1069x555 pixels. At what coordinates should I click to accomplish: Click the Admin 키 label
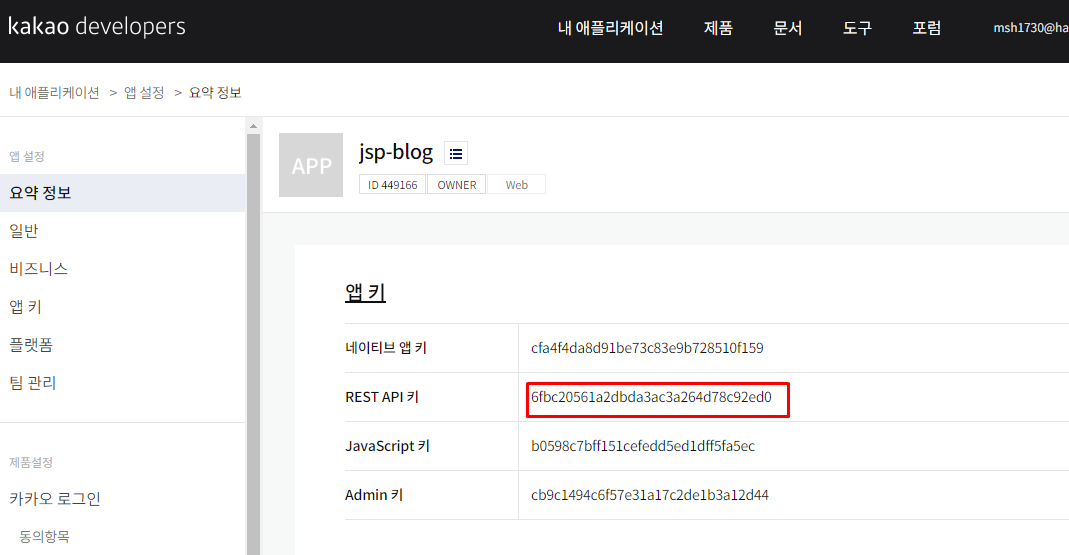(374, 495)
